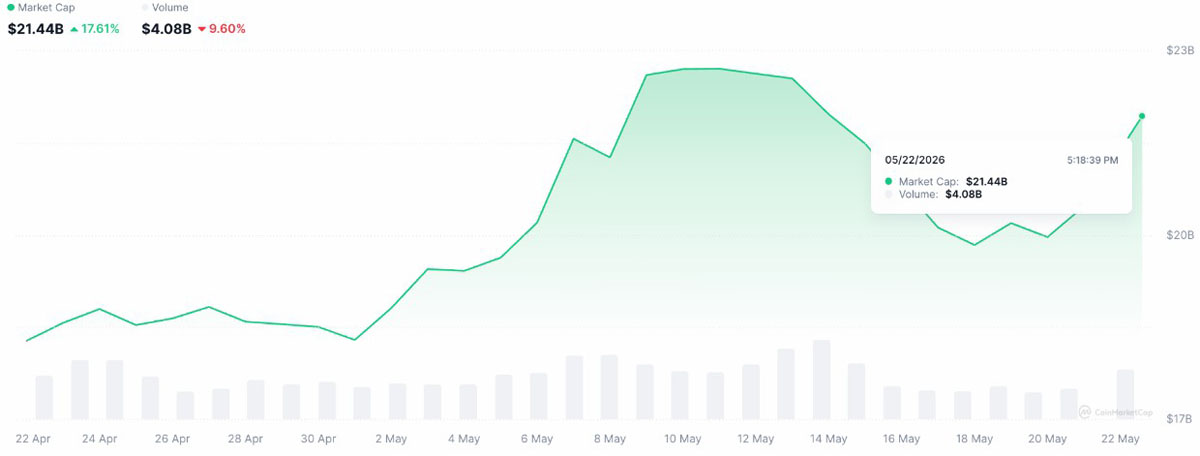Click the $4.08B volume value
Viewport: 1200px width, 456px height.
[166, 29]
